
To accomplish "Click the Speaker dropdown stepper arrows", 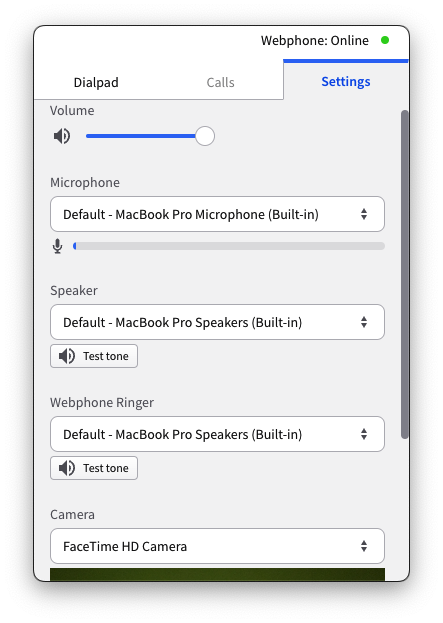I will (364, 322).
